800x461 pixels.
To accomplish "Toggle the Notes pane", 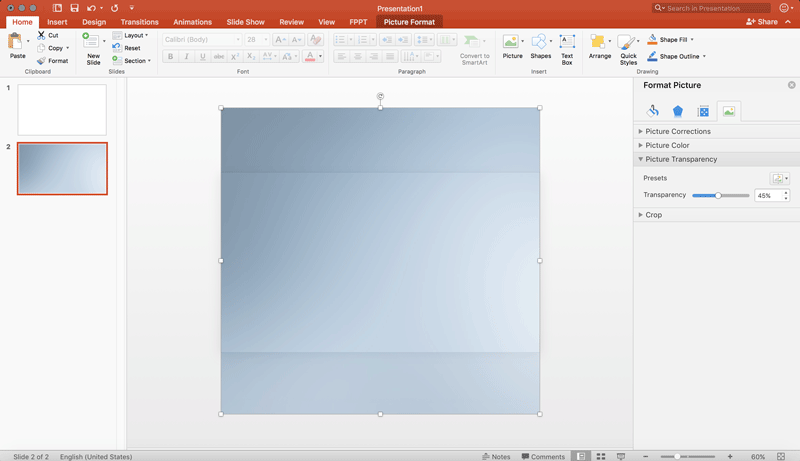I will tap(495, 456).
